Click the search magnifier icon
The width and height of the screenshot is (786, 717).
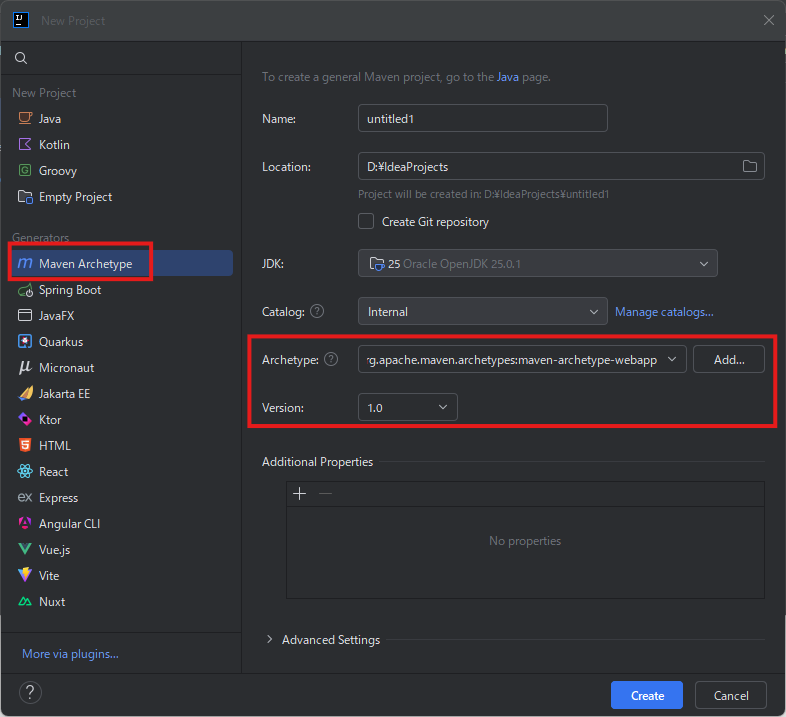click(21, 58)
